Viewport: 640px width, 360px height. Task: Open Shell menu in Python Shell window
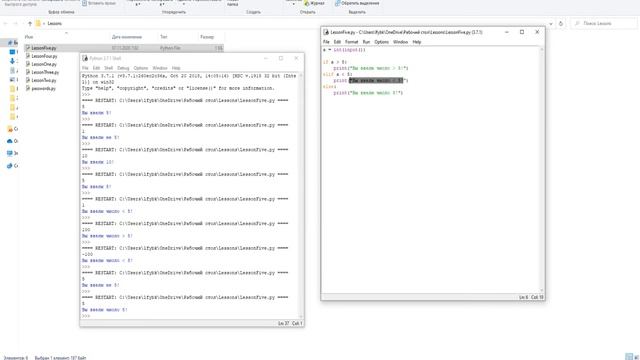click(108, 68)
